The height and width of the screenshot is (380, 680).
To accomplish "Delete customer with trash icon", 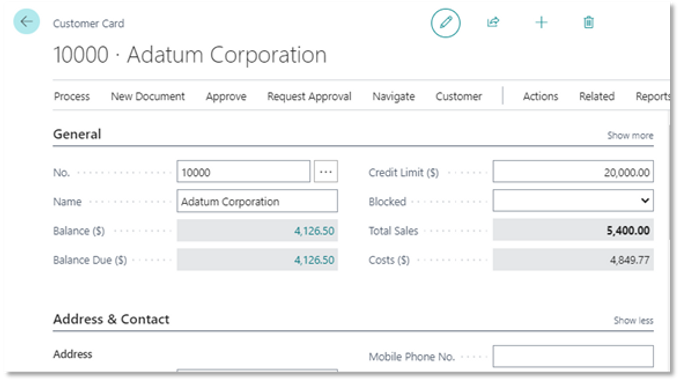I will click(588, 22).
